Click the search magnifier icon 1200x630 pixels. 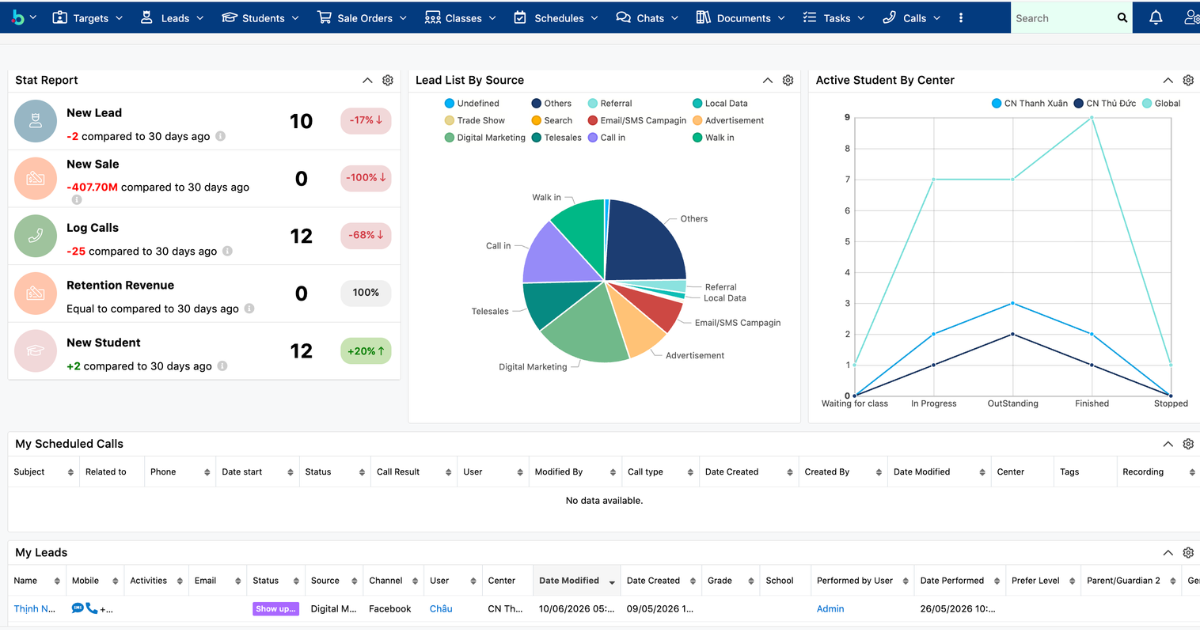click(1122, 18)
